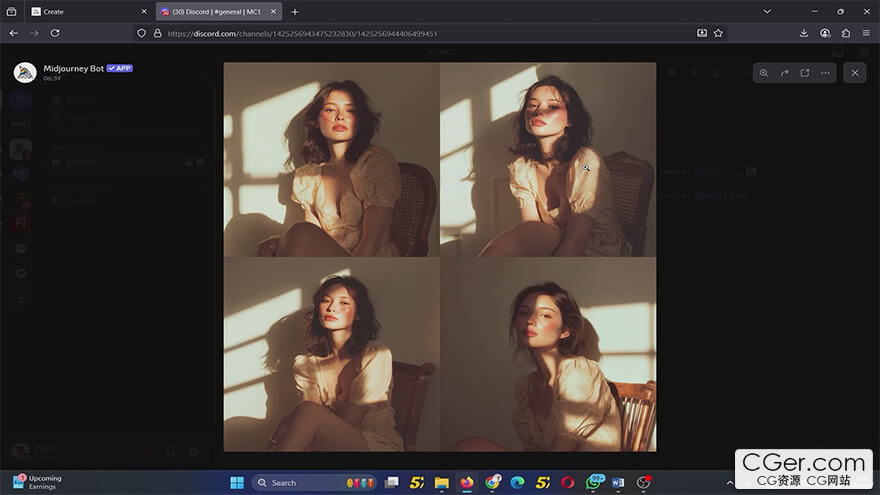This screenshot has width=880, height=495.
Task: Show hidden system tray icons
Action: point(729,483)
